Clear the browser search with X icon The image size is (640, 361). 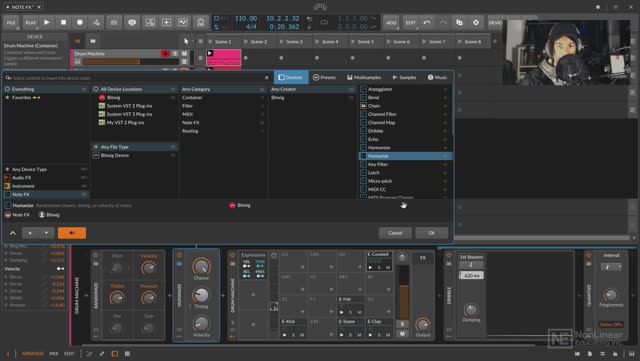(x=267, y=77)
